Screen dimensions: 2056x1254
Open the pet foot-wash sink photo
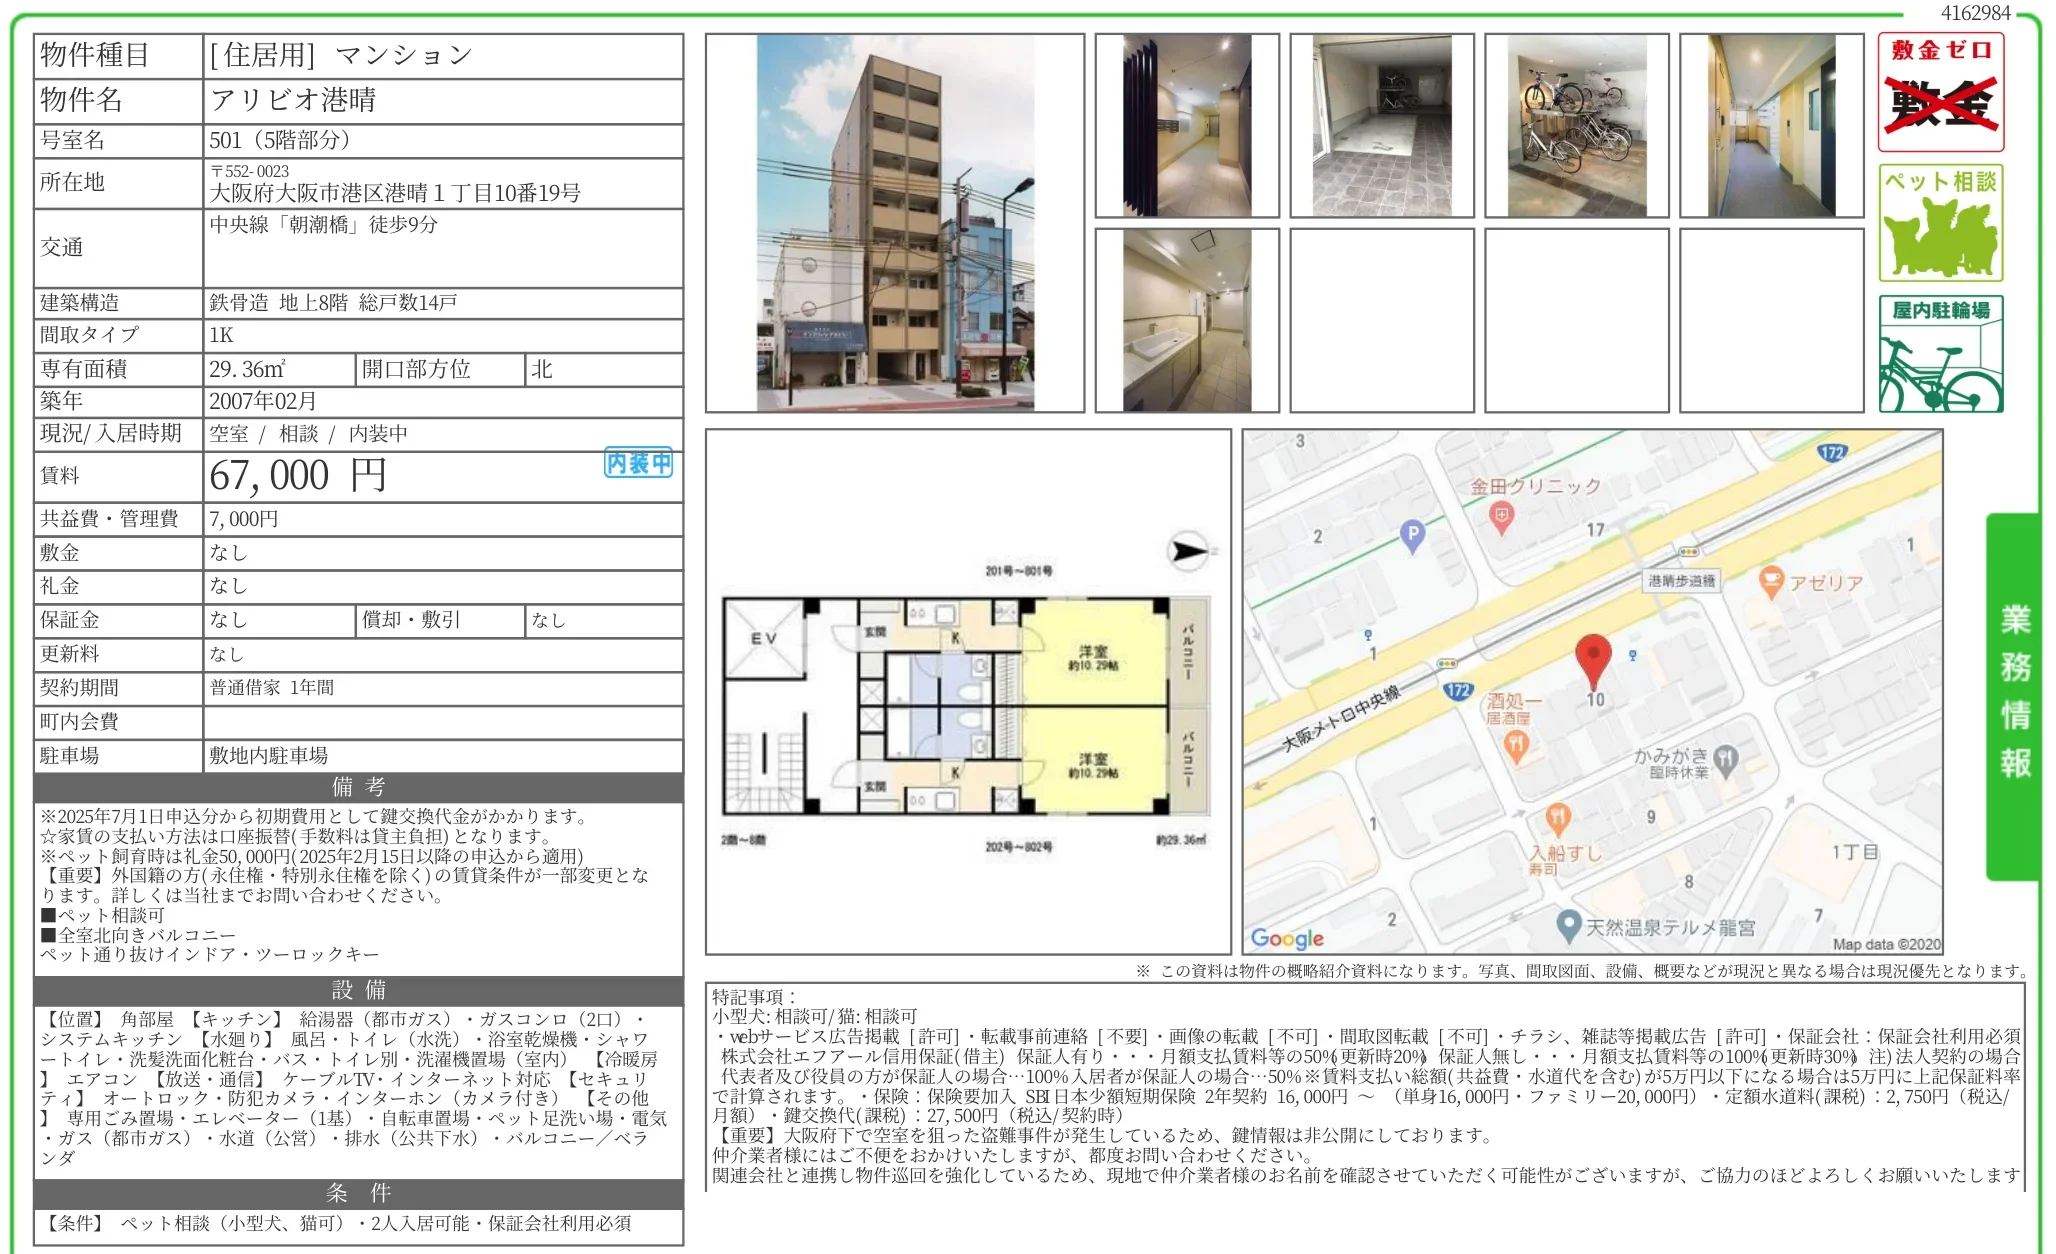(x=1187, y=320)
